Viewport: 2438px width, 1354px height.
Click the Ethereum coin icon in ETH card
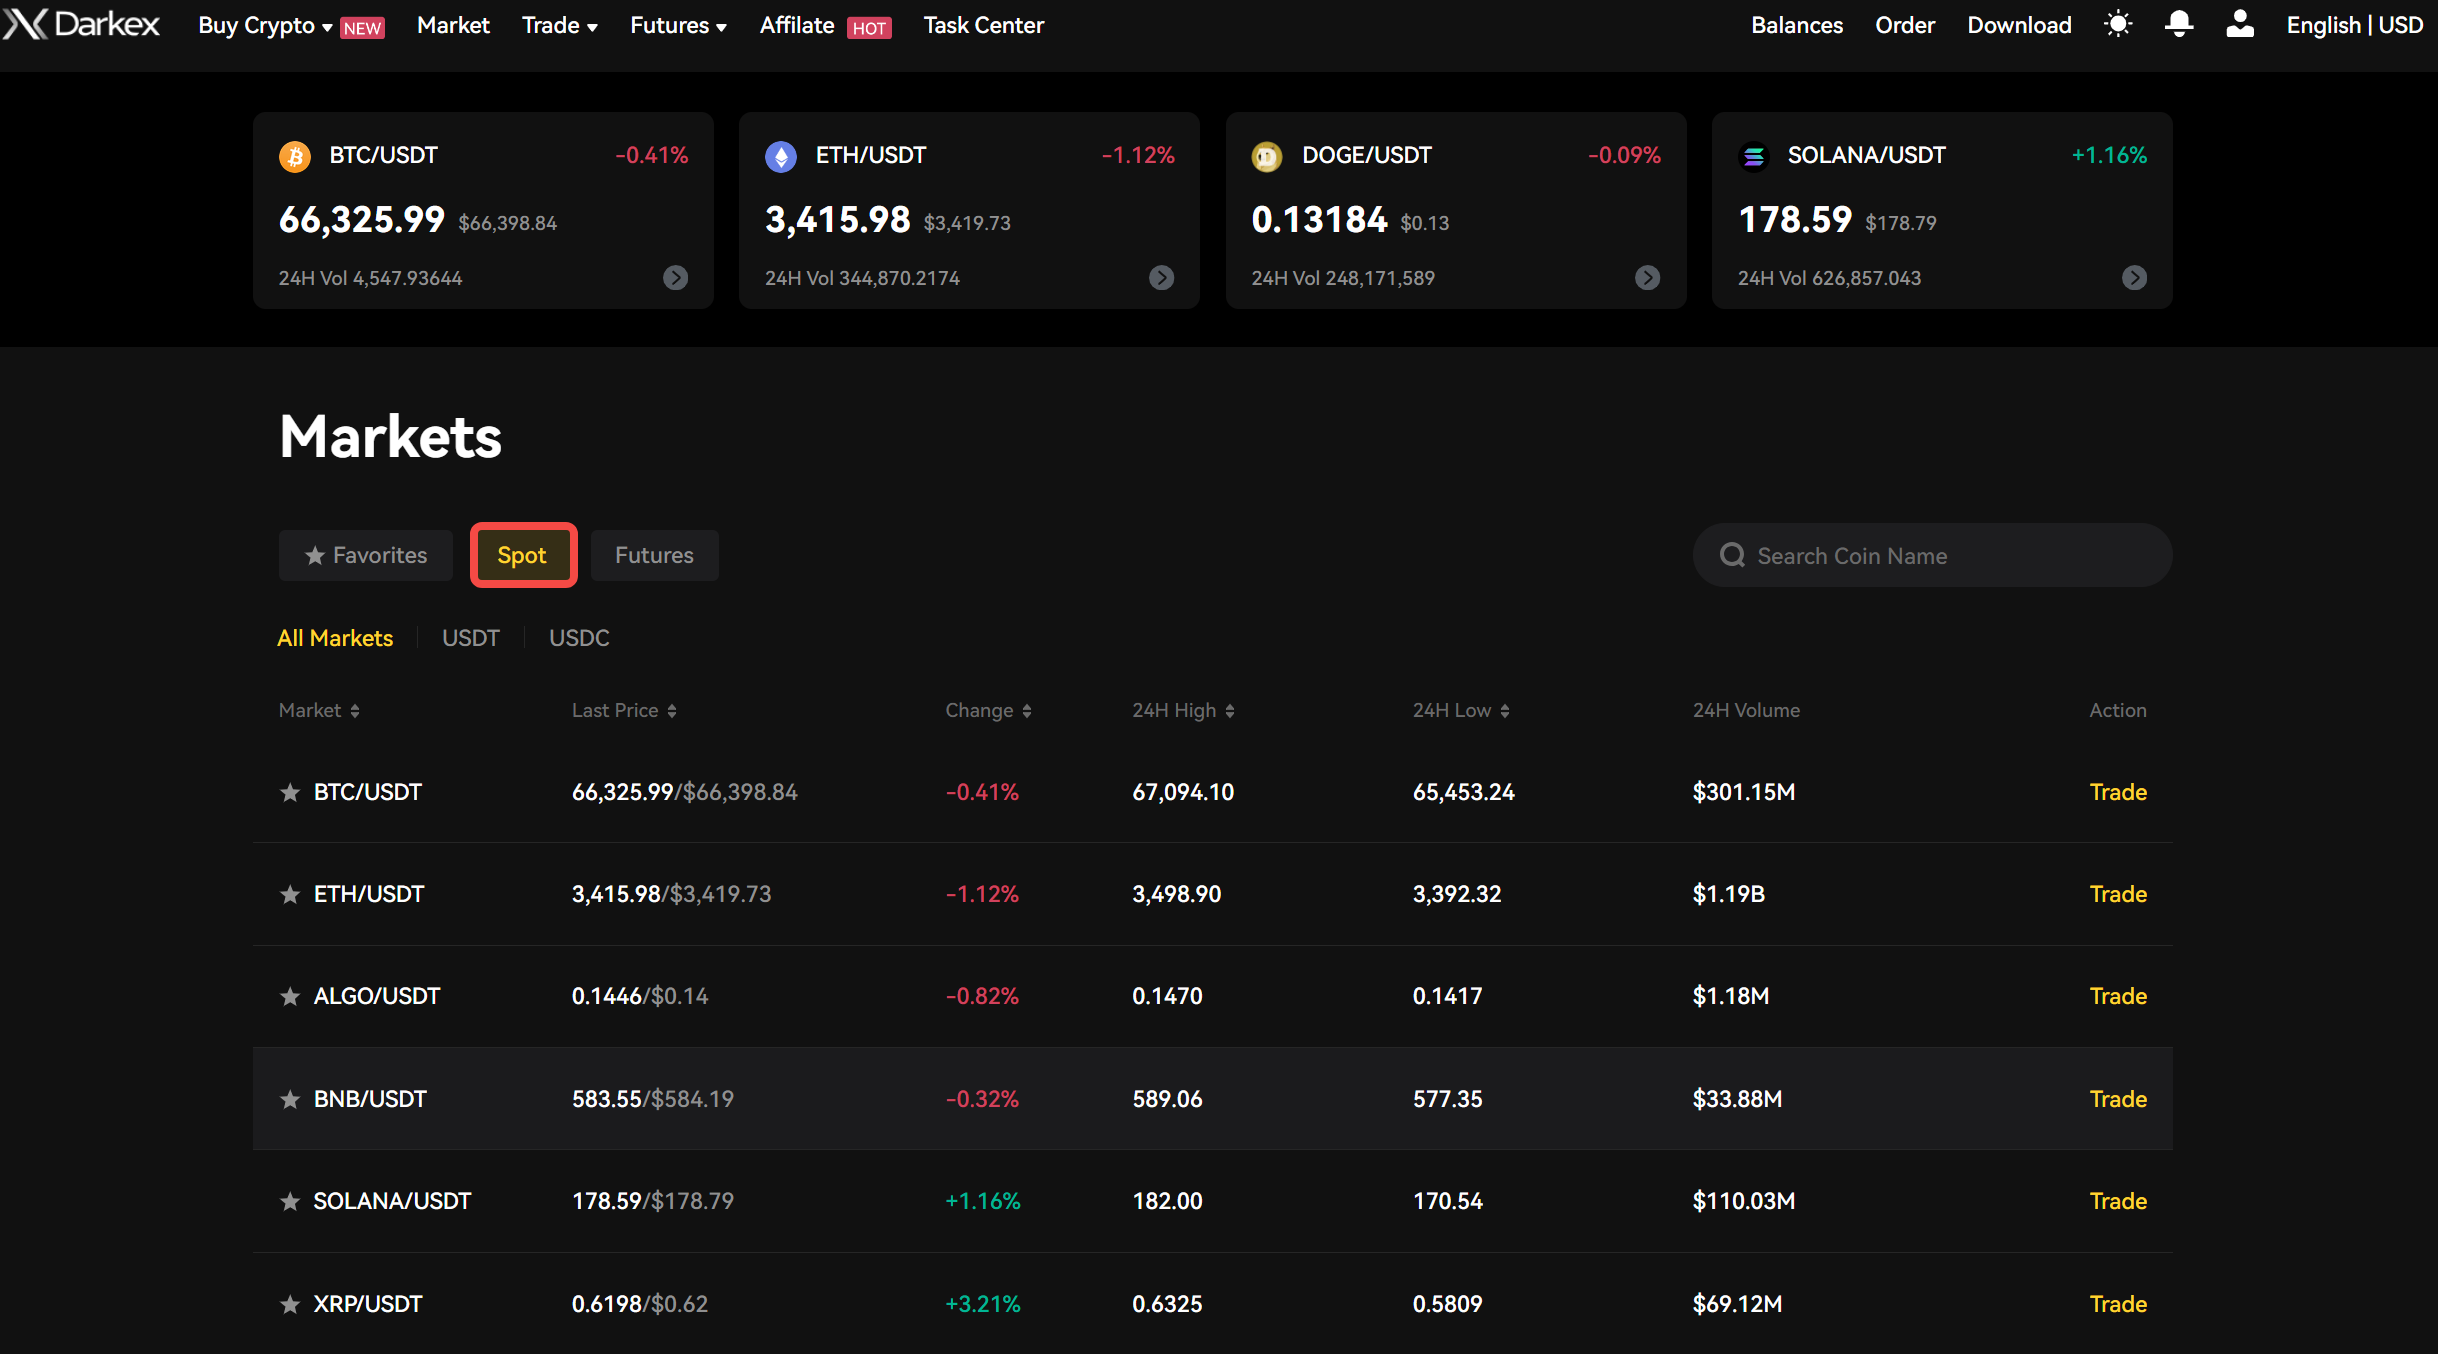pyautogui.click(x=781, y=156)
